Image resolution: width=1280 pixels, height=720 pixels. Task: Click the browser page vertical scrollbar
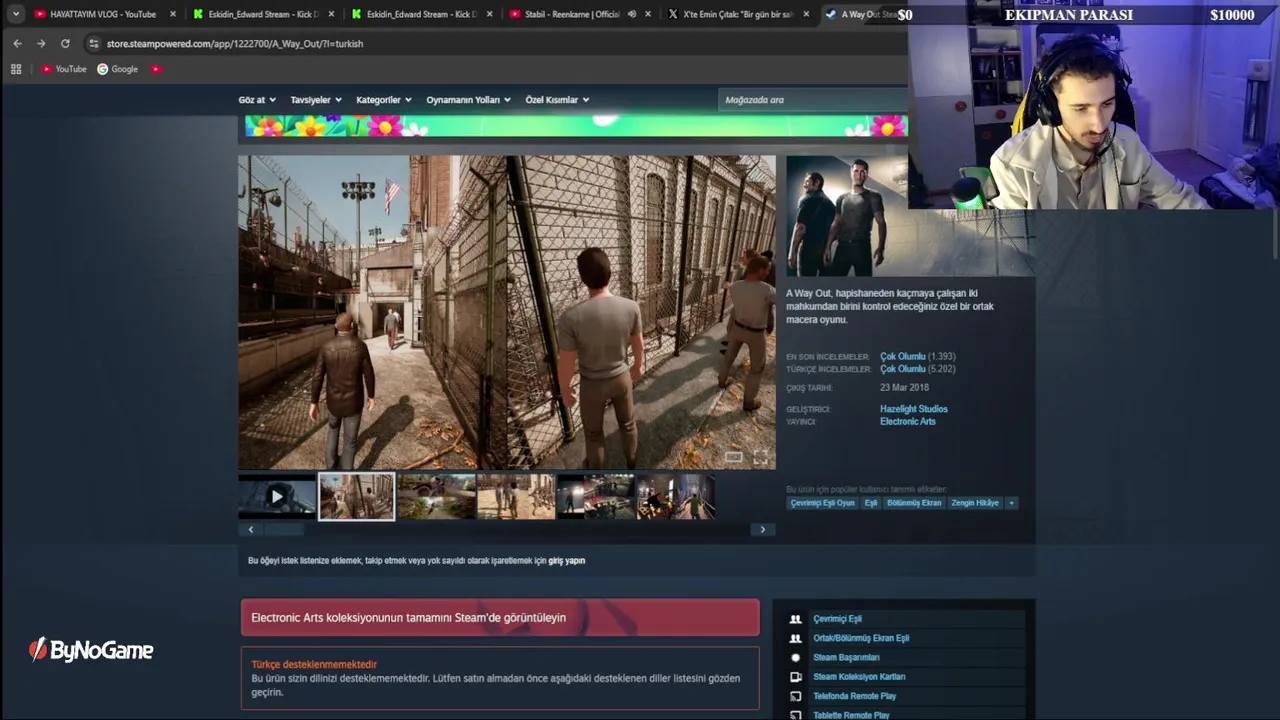(x=1275, y=235)
